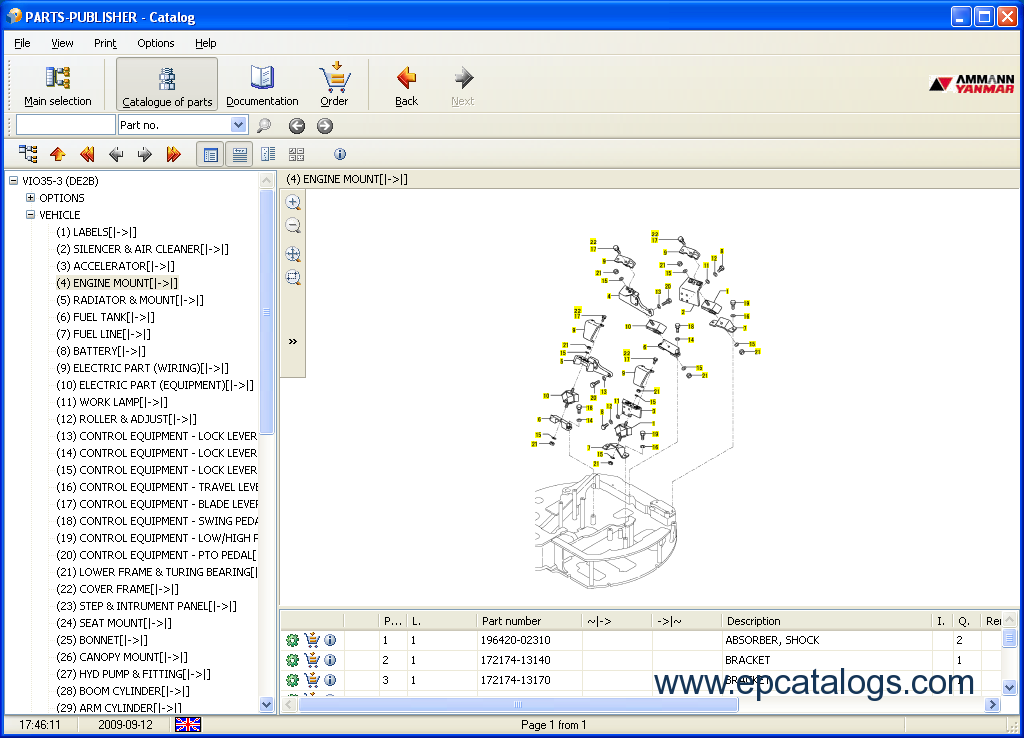Image resolution: width=1024 pixels, height=738 pixels.
Task: Click the tree panel scroll-down arrow
Action: [266, 705]
